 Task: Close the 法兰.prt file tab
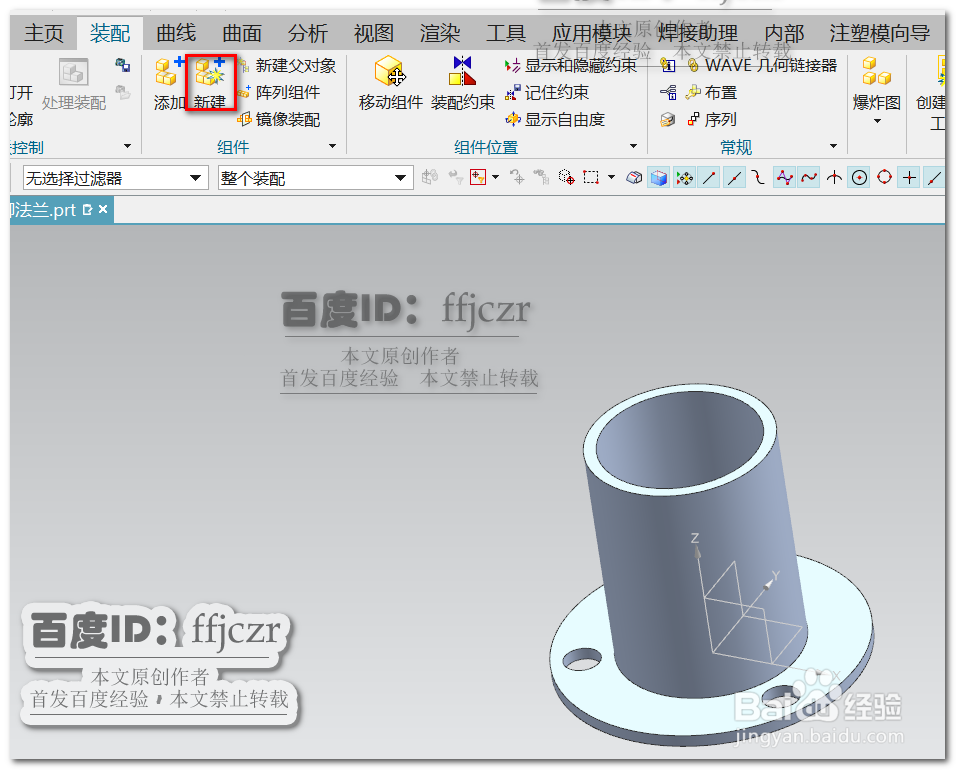coord(103,211)
